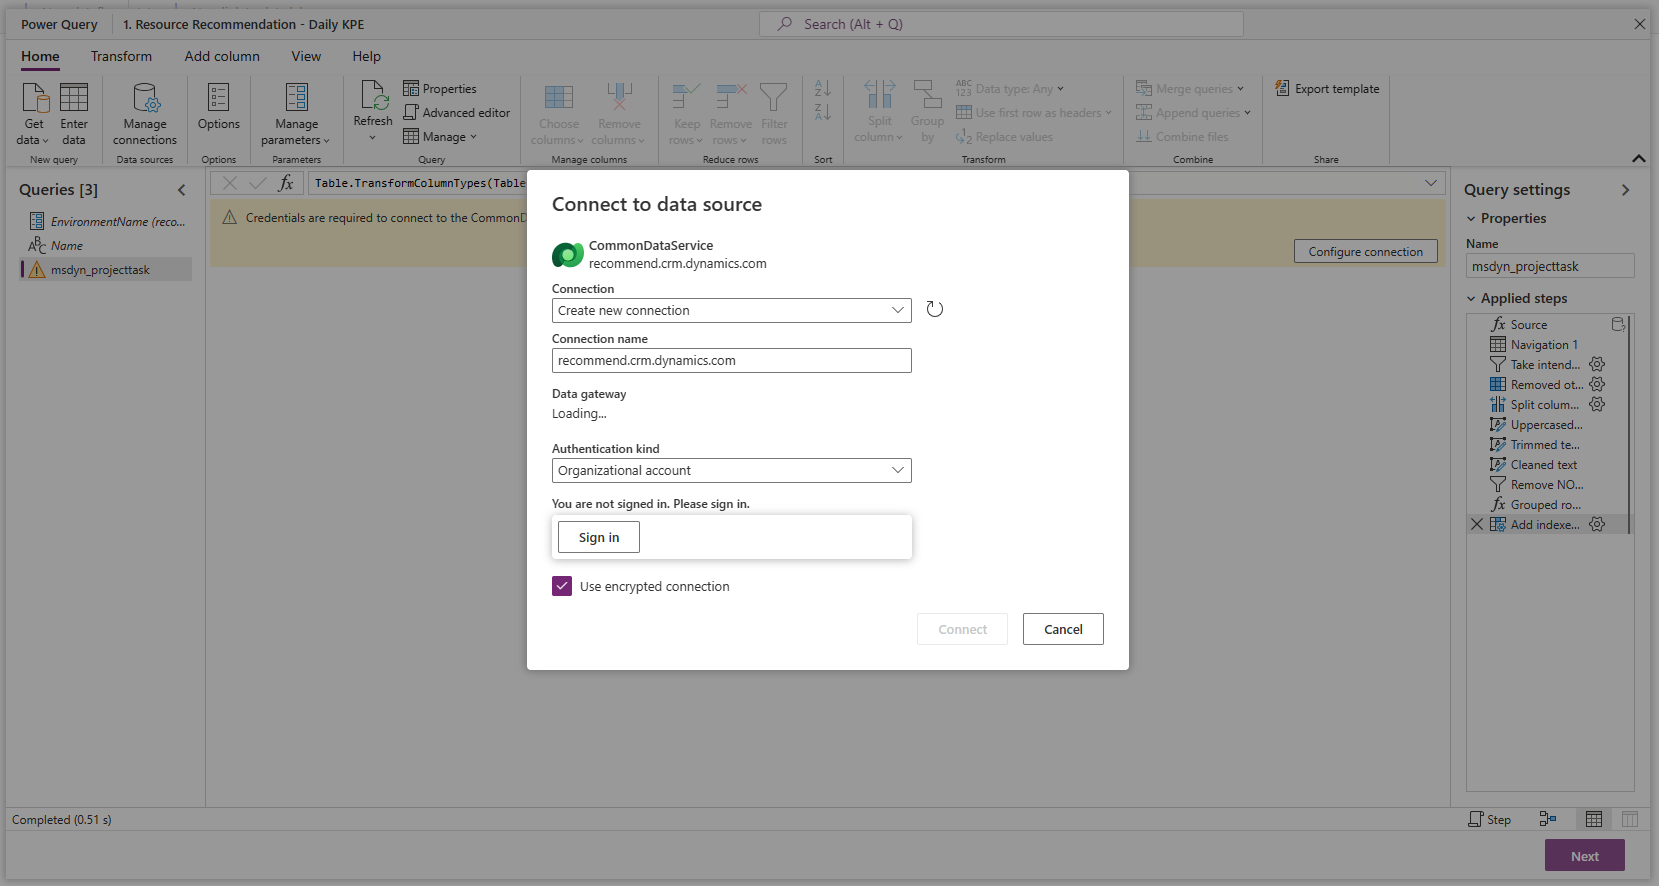Select the Trimmed te... step

click(1546, 444)
